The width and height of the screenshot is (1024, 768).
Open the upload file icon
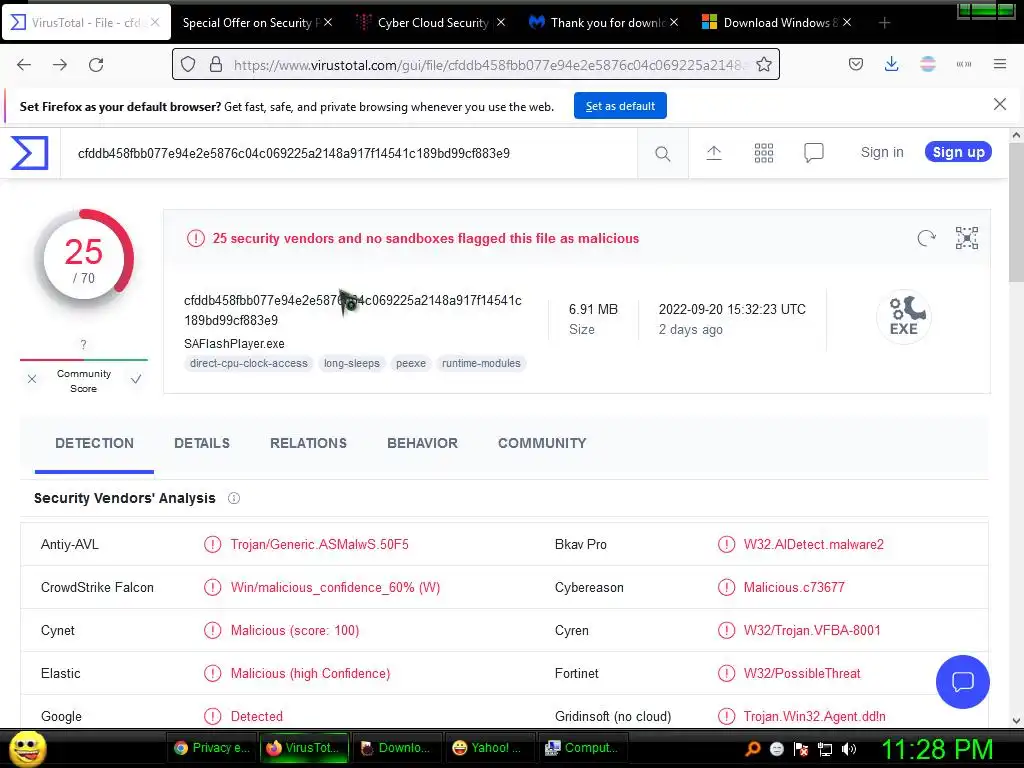(x=714, y=153)
